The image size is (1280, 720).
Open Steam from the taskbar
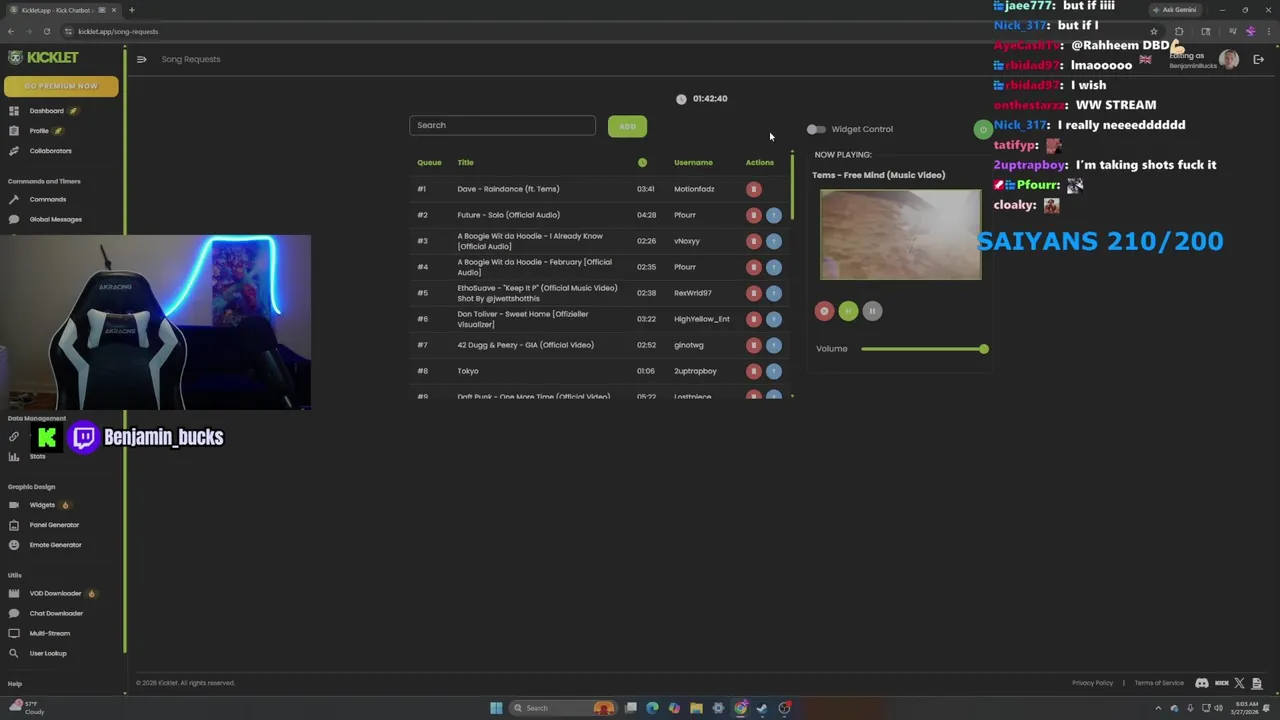coord(762,708)
